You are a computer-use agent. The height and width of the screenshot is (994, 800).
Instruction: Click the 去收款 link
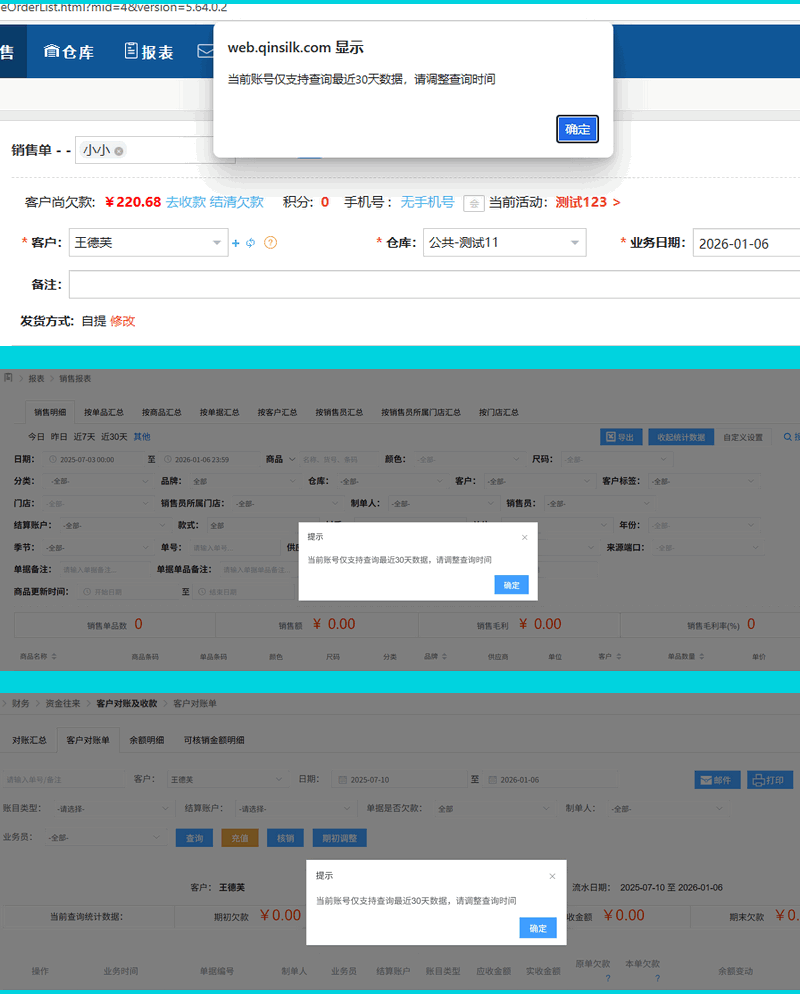(185, 202)
